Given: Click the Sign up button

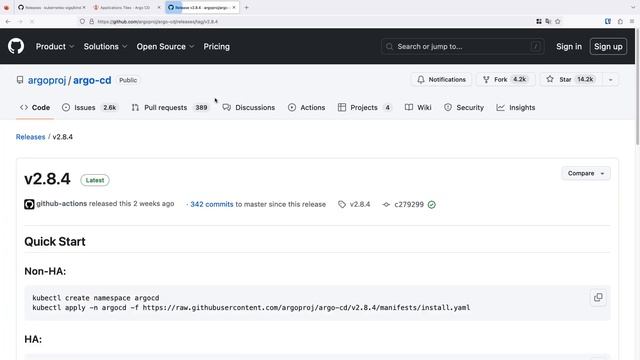Looking at the screenshot, I should [608, 47].
